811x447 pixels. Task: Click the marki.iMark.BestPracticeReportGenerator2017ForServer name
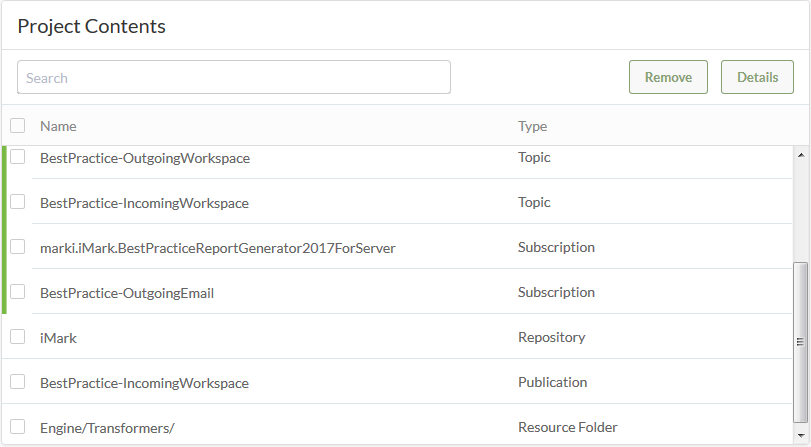tap(218, 248)
